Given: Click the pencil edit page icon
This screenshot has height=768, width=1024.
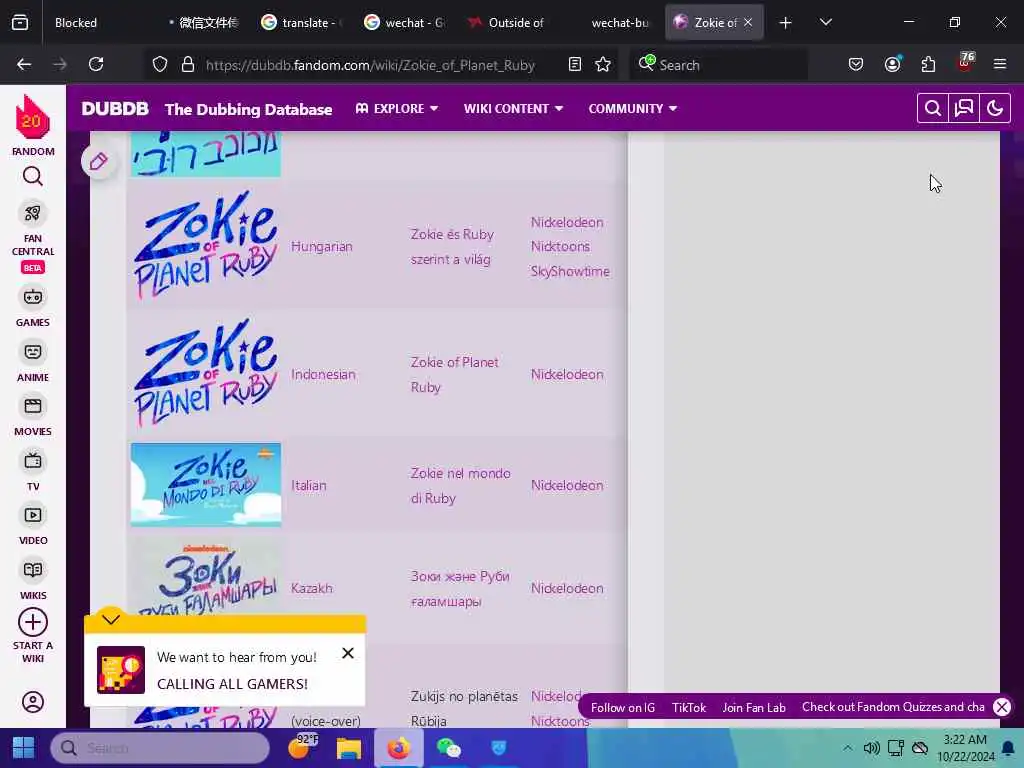Looking at the screenshot, I should (99, 161).
